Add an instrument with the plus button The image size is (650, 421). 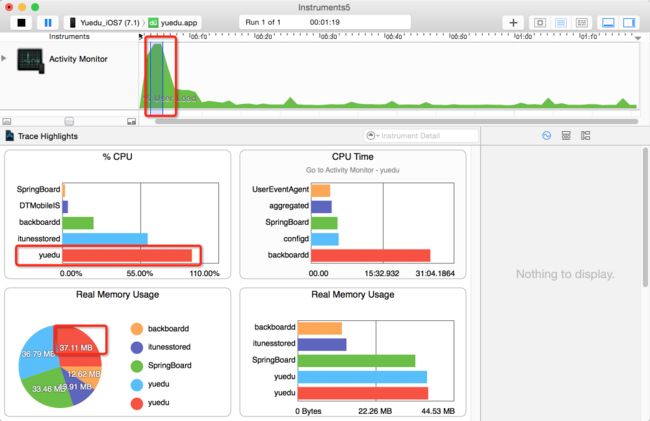point(513,22)
